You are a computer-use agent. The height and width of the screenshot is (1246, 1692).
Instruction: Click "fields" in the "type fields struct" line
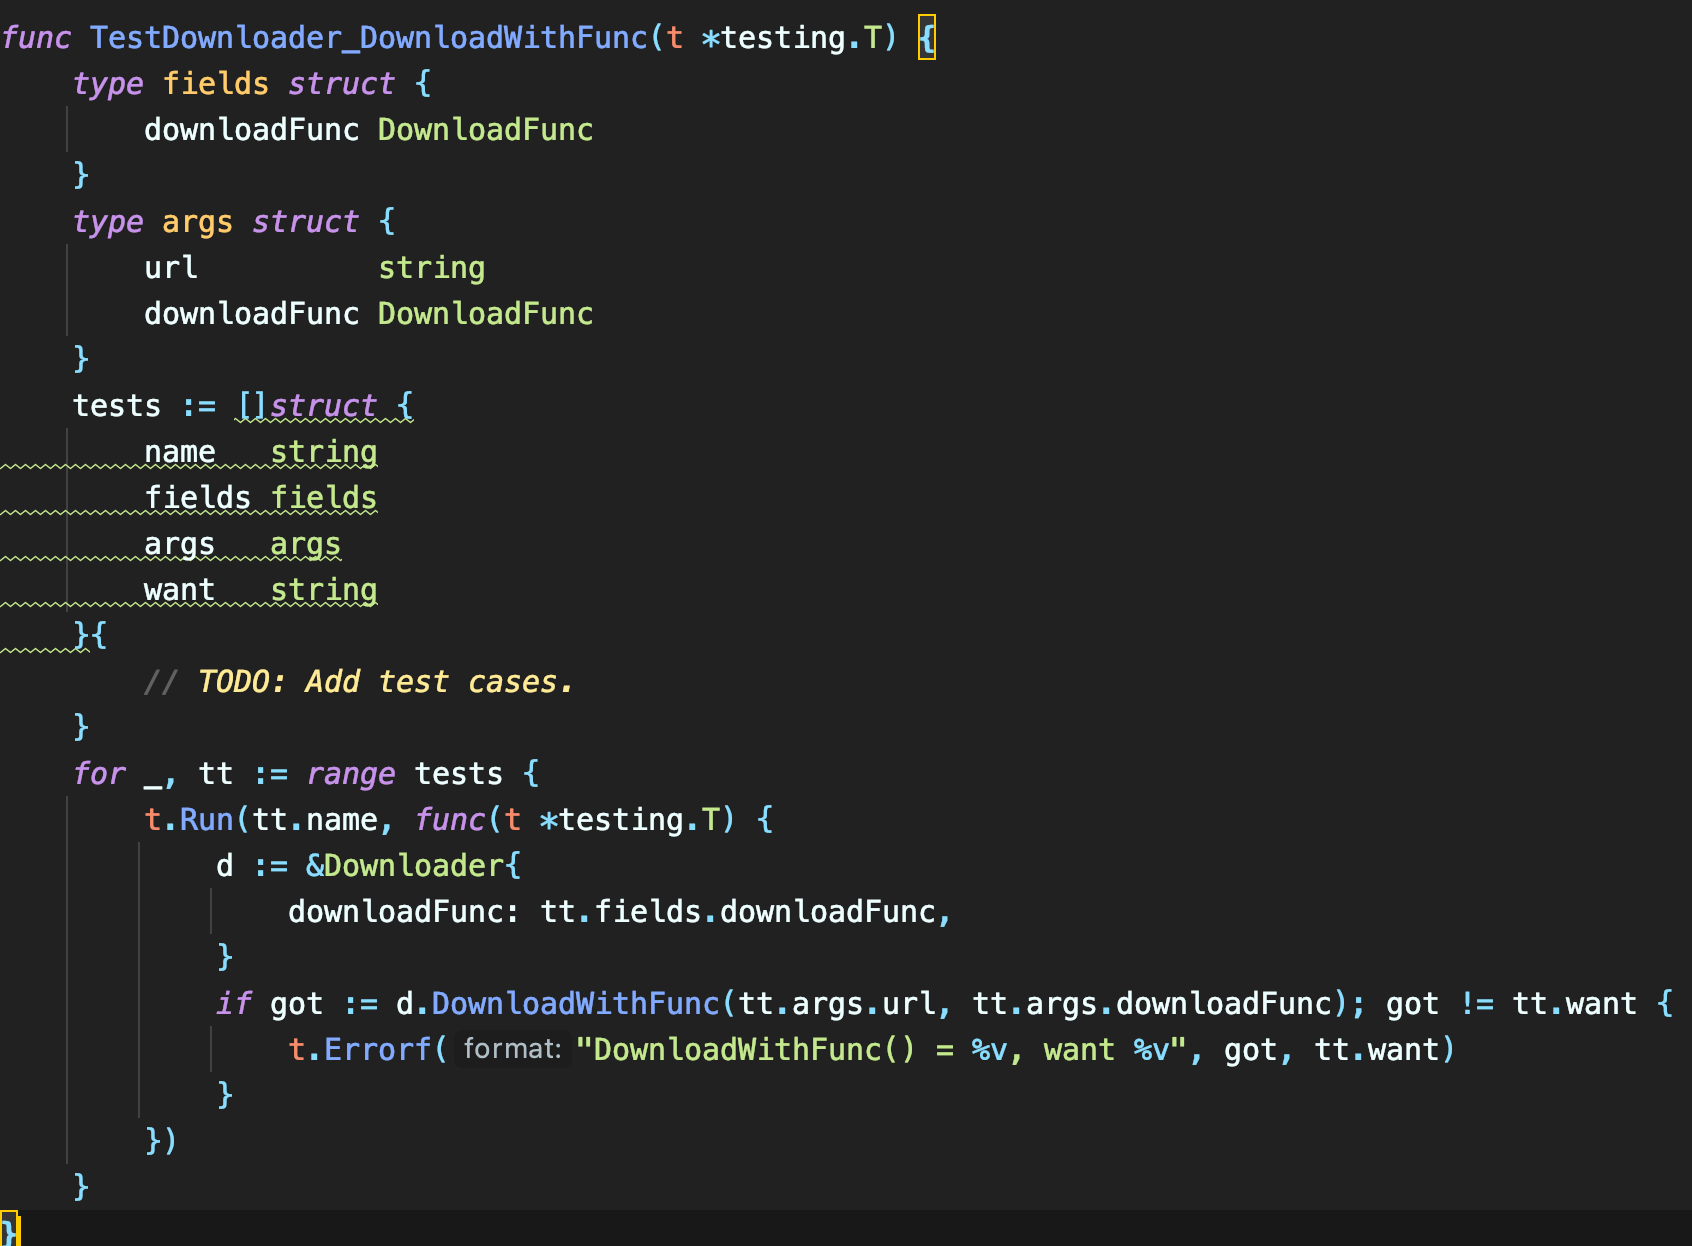pyautogui.click(x=215, y=84)
